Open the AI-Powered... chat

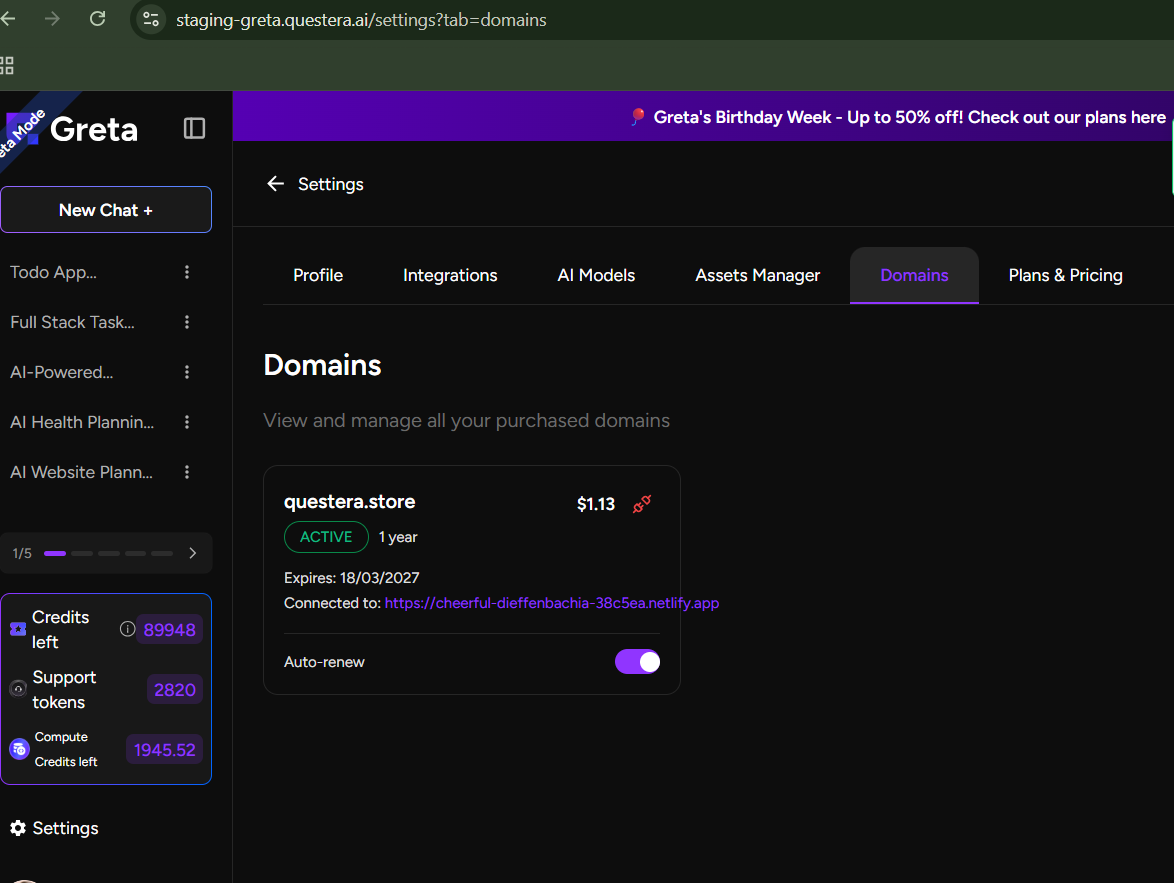61,372
